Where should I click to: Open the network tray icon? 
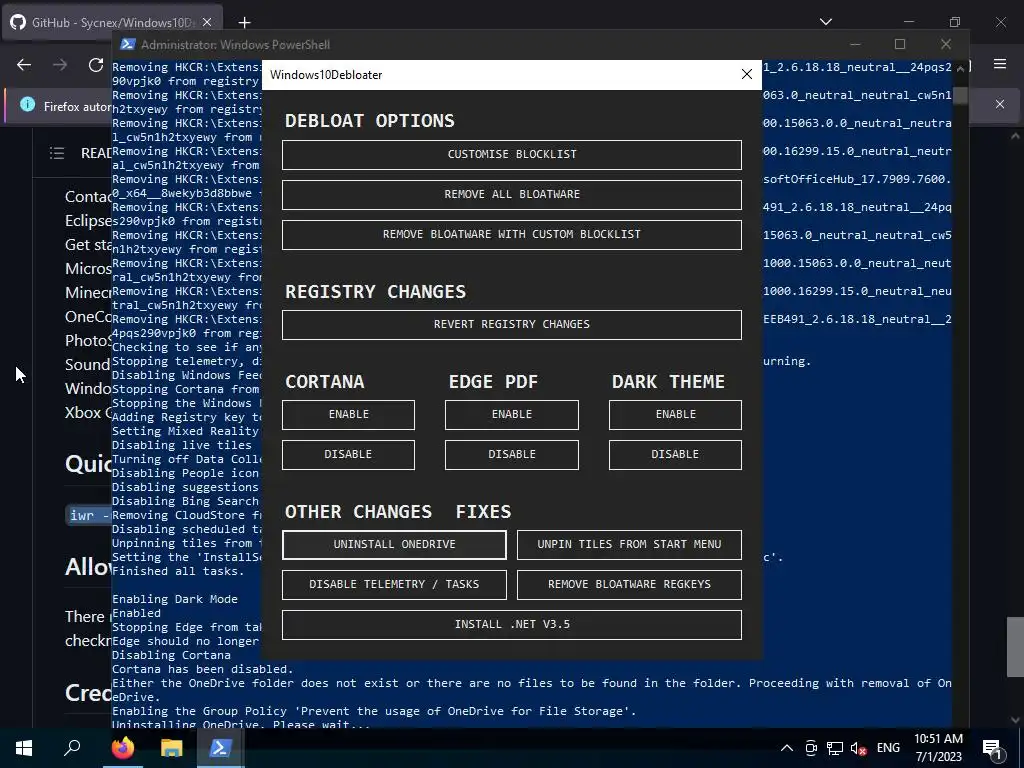point(835,748)
